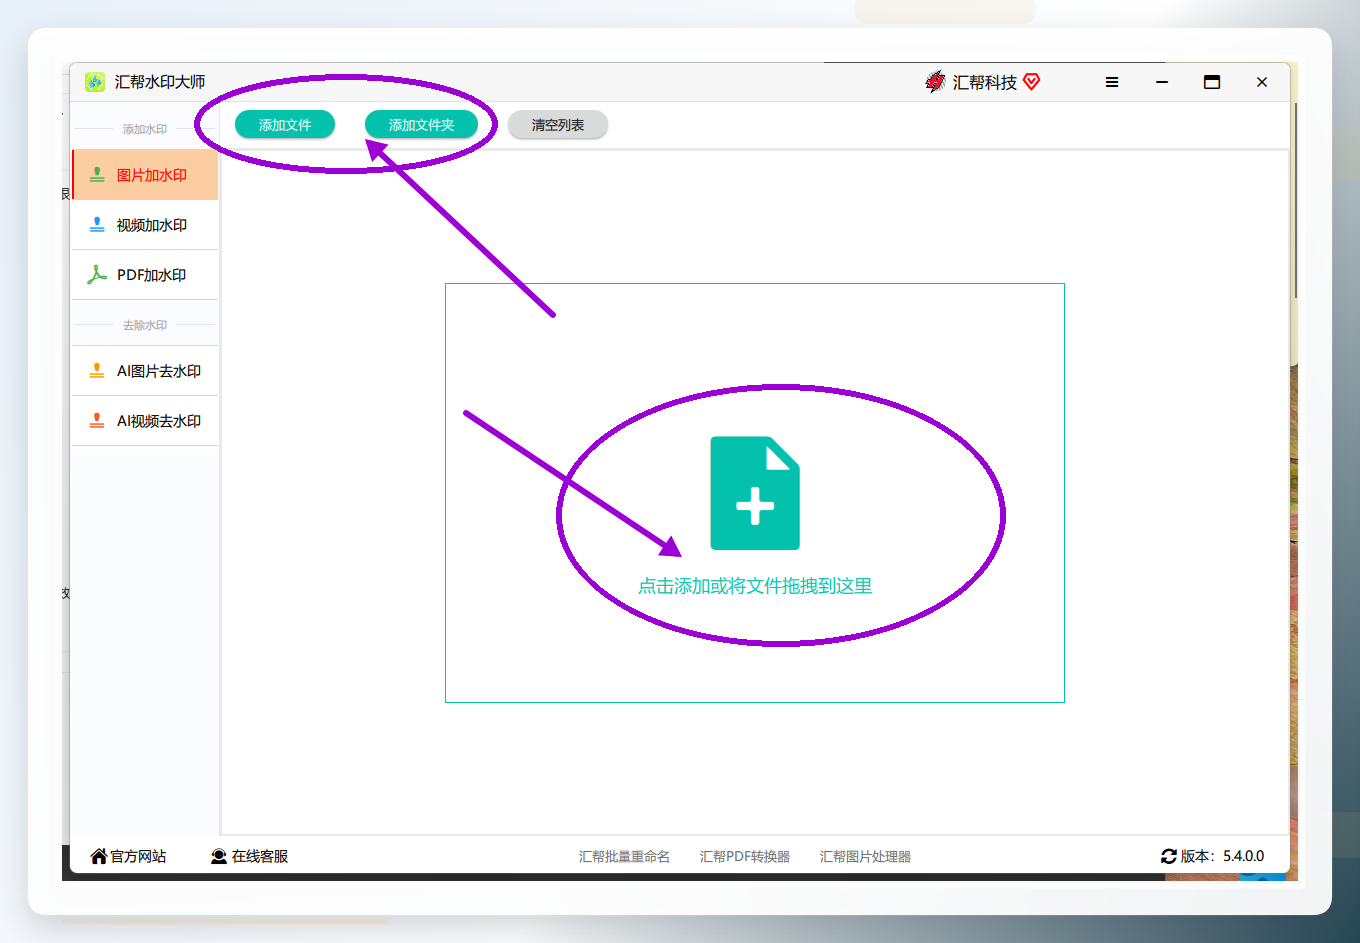The width and height of the screenshot is (1360, 943).
Task: Select 视频加水印 in the sidebar
Action: pos(145,225)
